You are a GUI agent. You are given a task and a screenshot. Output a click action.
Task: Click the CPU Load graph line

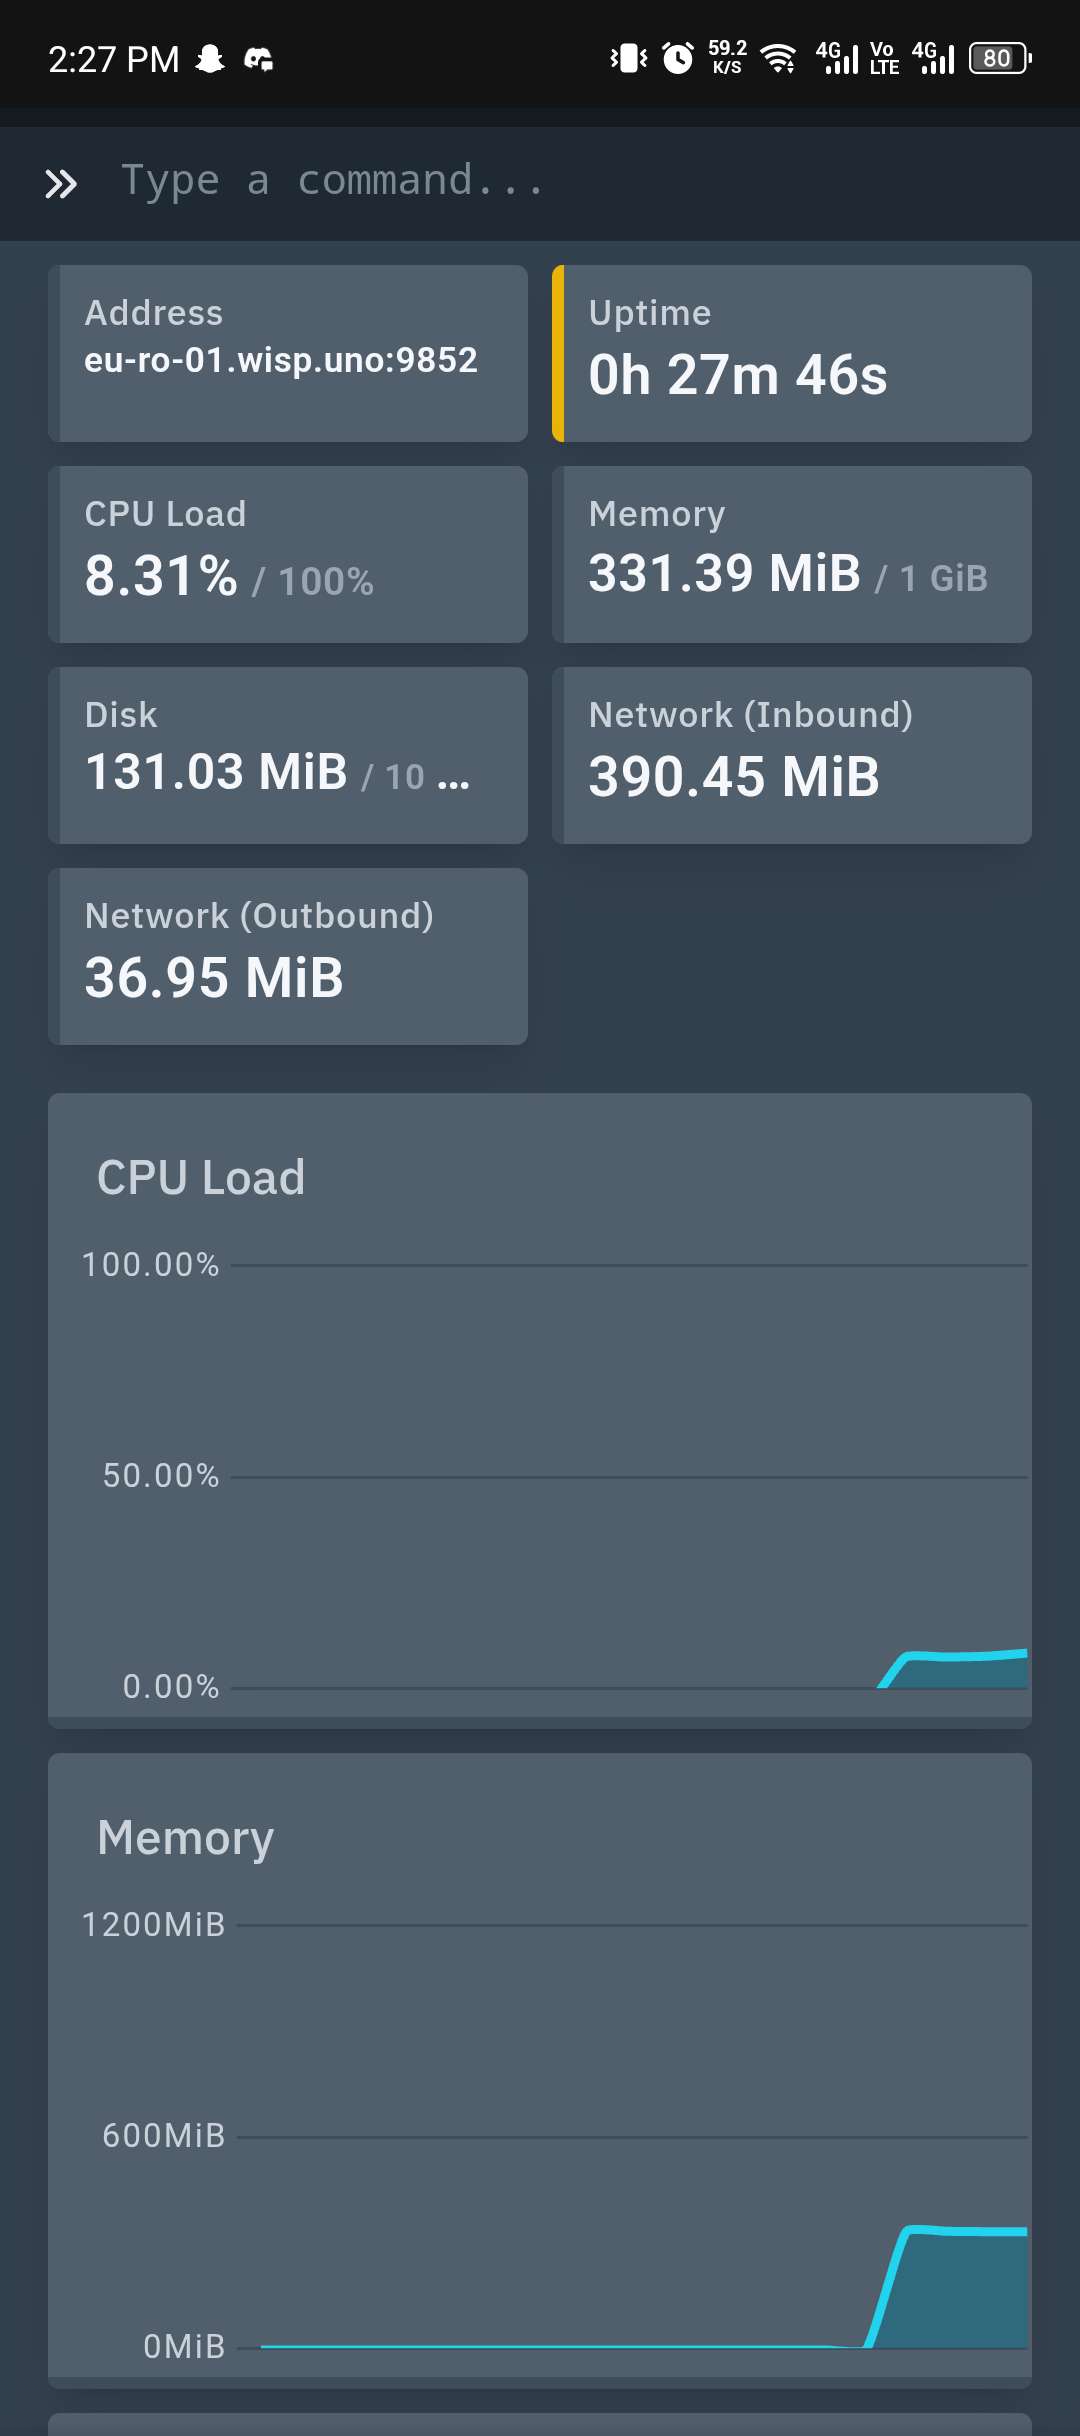coord(960,1656)
